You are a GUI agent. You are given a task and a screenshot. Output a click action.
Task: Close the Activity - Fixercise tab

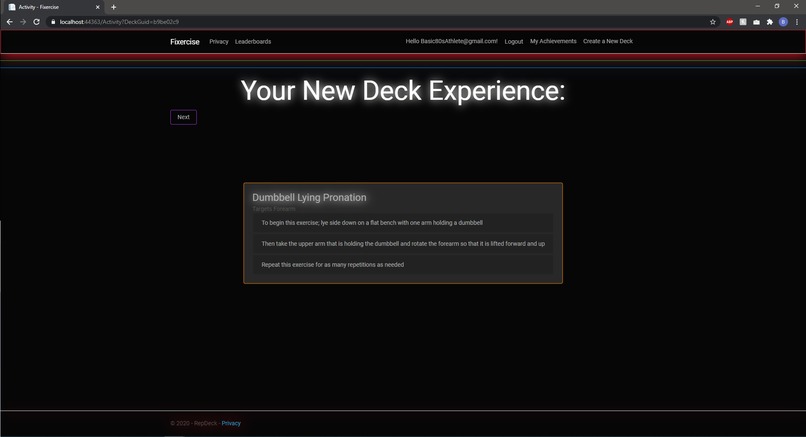tap(98, 7)
